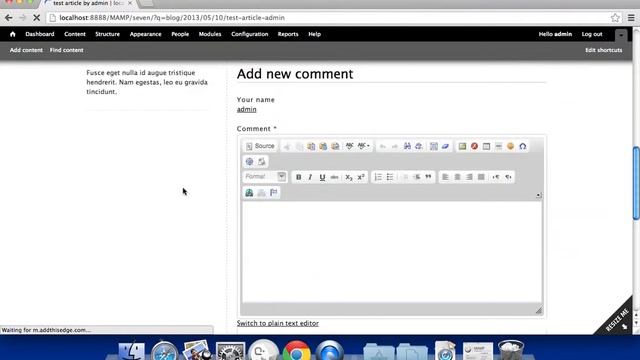Click the Anchor flag icon
The image size is (640, 360).
[x=273, y=193]
